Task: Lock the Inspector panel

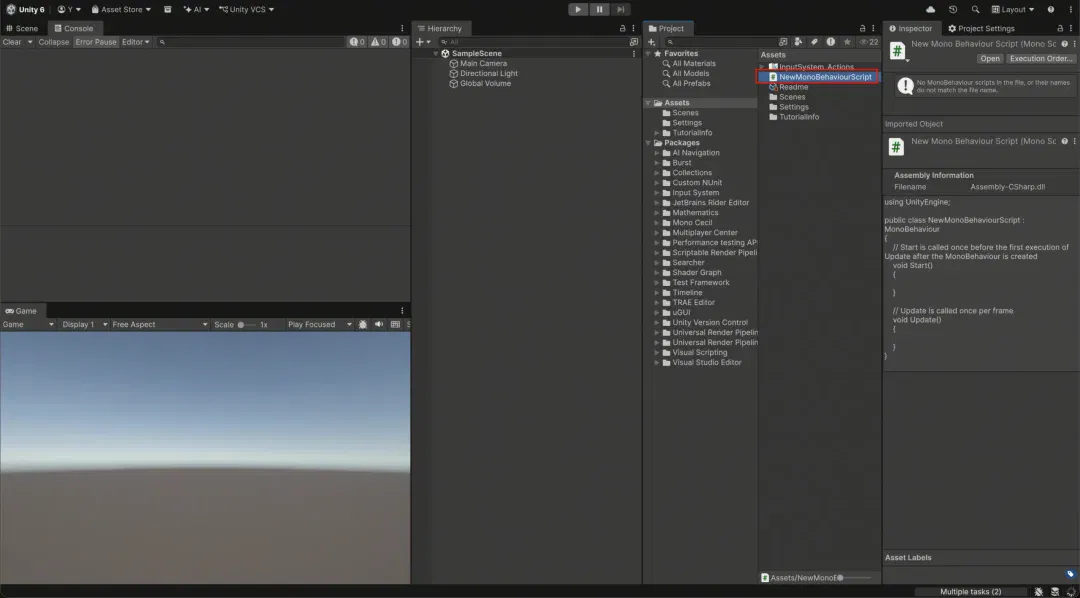Action: 1060,28
